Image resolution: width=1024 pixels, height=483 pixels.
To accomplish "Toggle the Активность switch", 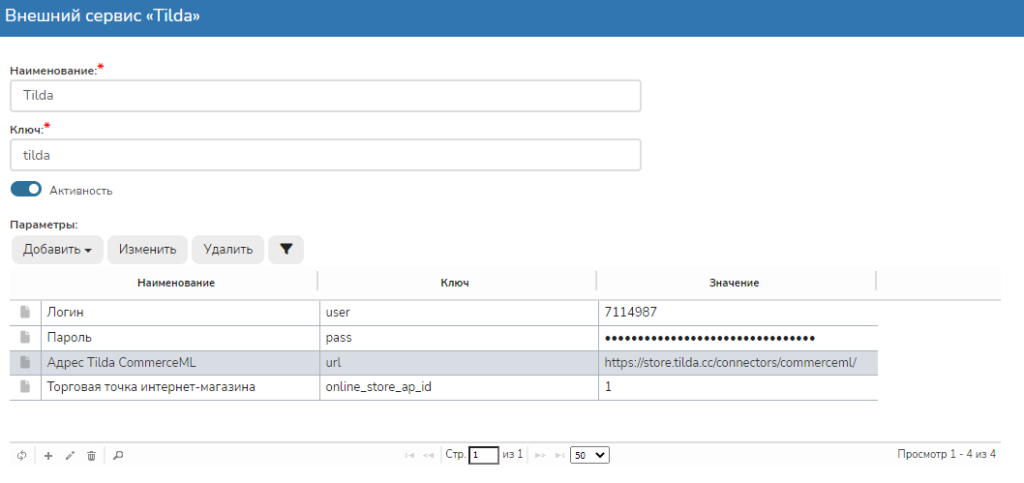I will (x=26, y=189).
